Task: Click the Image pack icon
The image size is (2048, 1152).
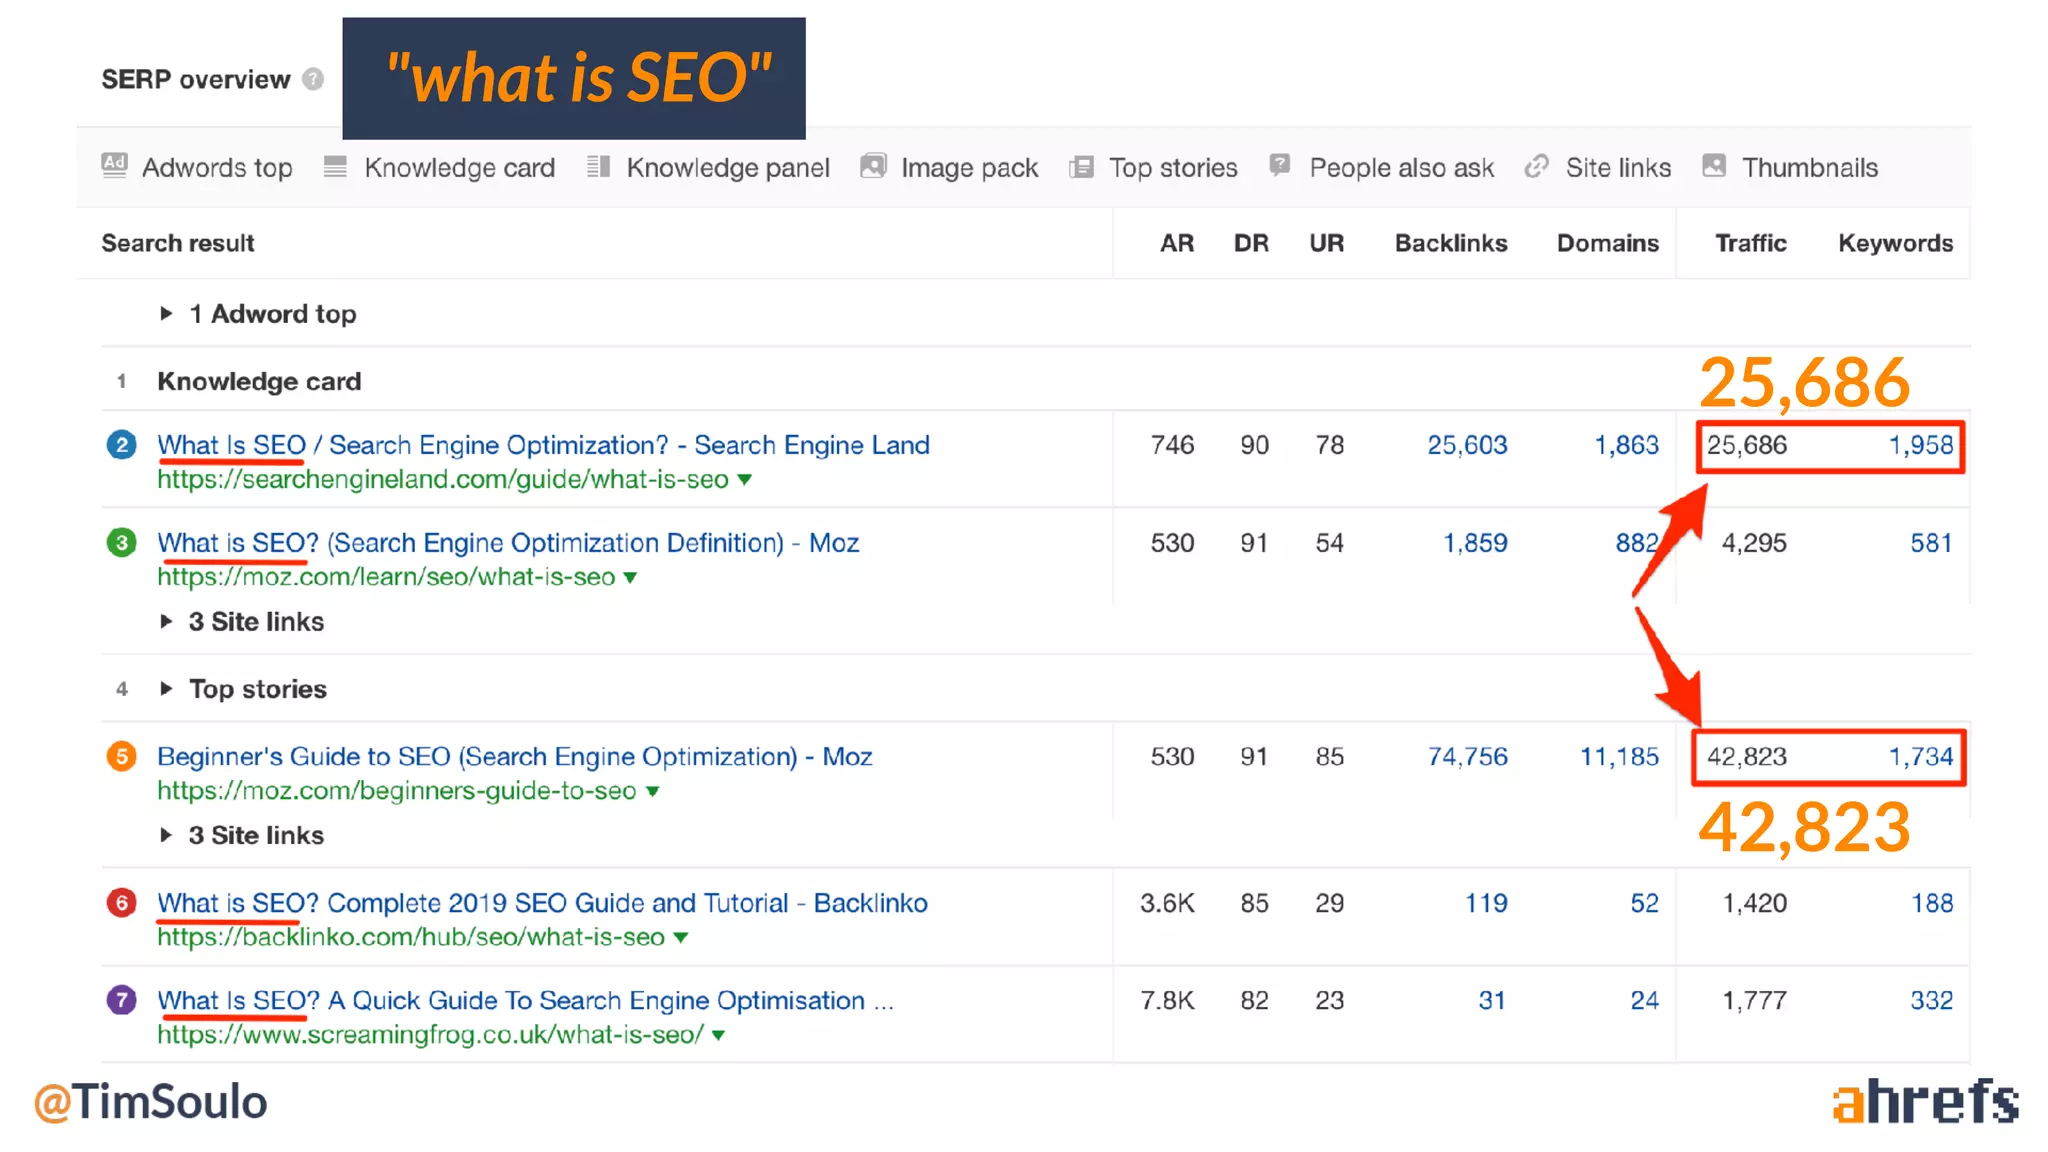Action: (873, 166)
